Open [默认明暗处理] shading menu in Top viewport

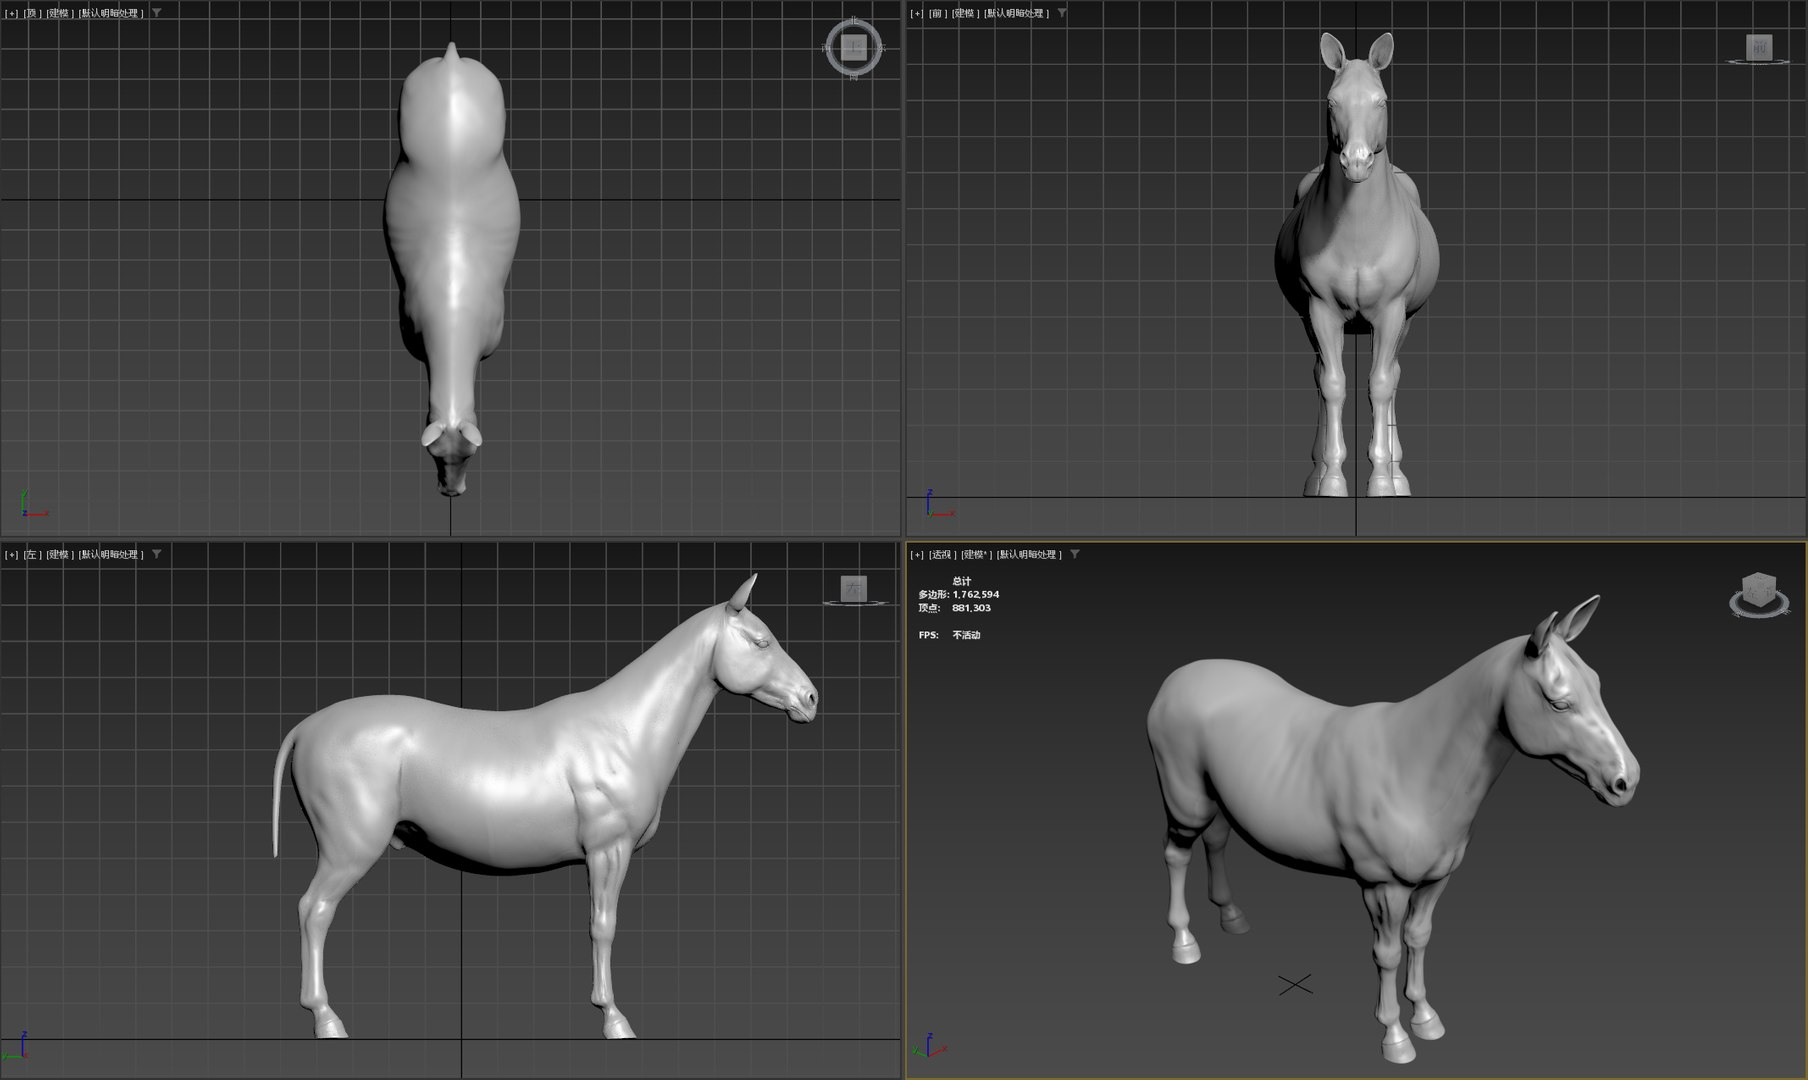112,13
